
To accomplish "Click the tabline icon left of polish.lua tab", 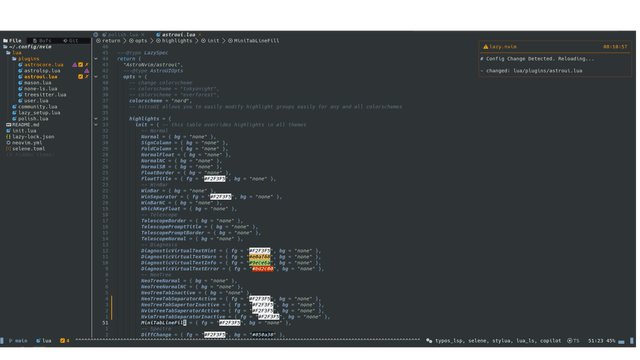I will pos(96,35).
